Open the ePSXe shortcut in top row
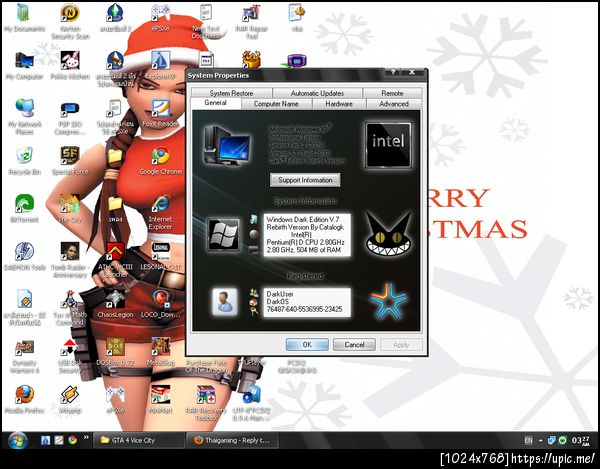This screenshot has height=469, width=600. pyautogui.click(x=160, y=17)
